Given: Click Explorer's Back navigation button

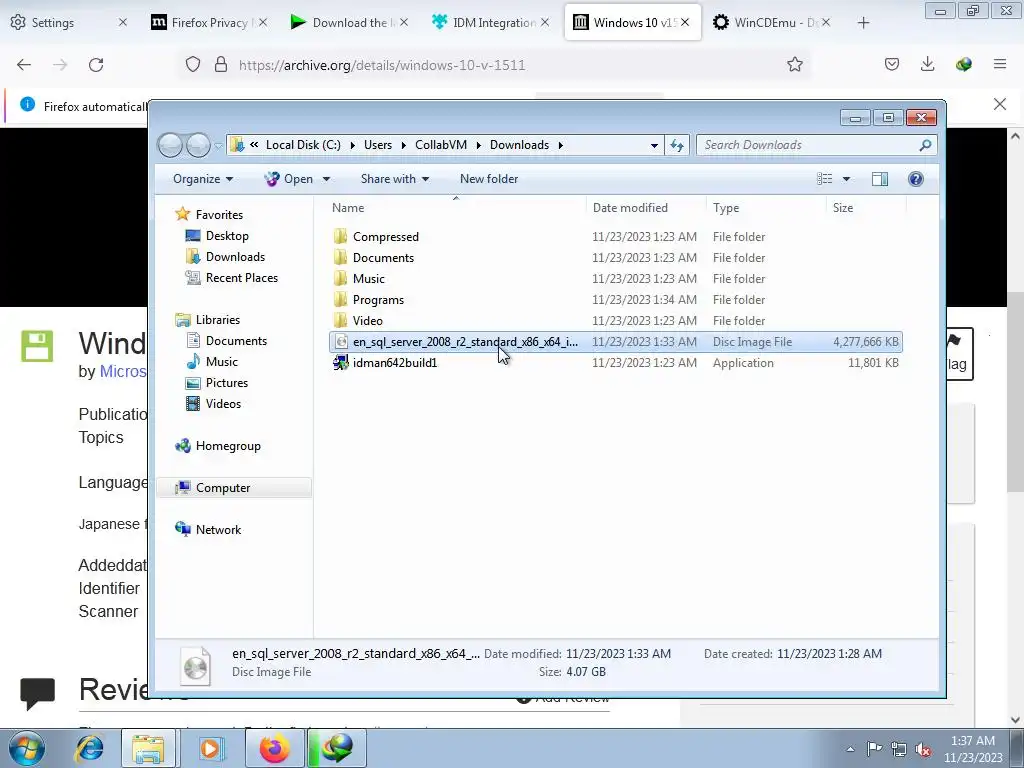Looking at the screenshot, I should pos(170,145).
